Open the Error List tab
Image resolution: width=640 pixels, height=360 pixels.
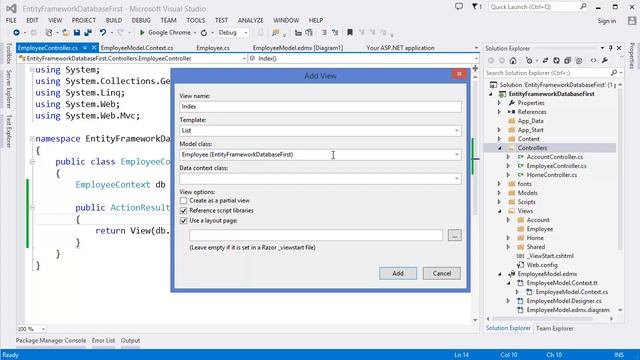point(103,340)
